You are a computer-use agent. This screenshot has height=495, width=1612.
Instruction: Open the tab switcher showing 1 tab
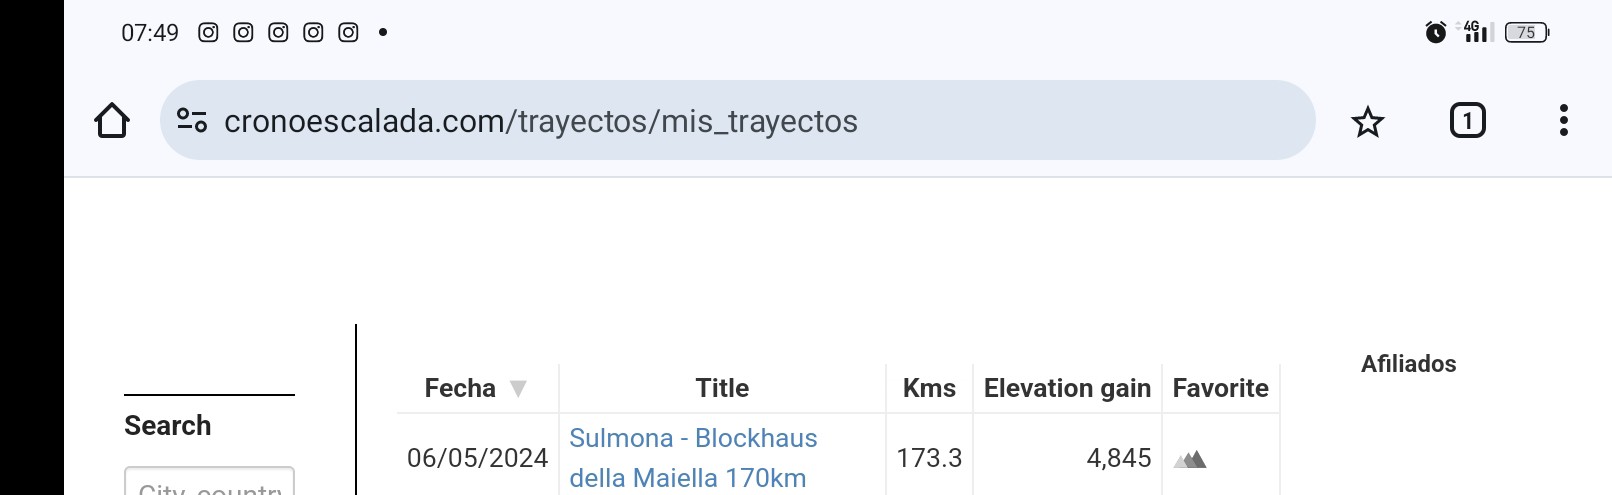pos(1467,121)
